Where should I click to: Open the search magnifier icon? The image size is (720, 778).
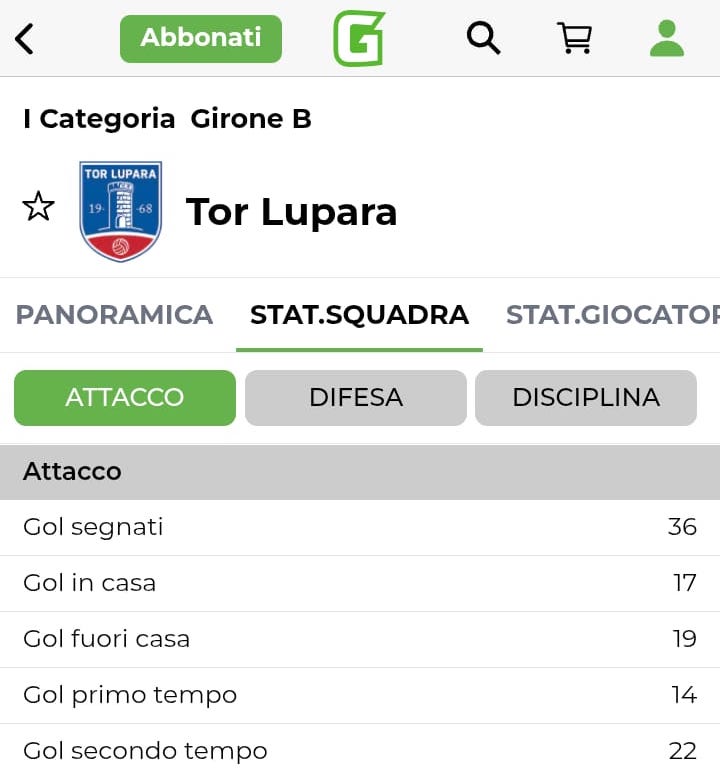click(483, 39)
